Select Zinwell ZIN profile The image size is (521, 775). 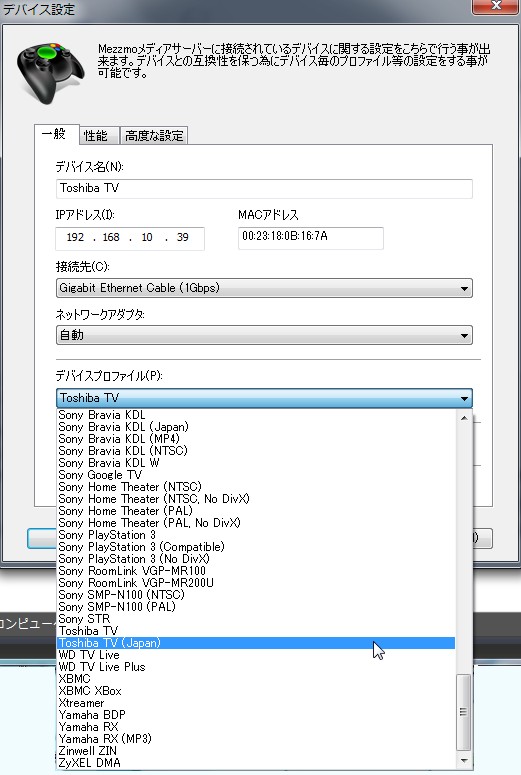click(x=256, y=751)
